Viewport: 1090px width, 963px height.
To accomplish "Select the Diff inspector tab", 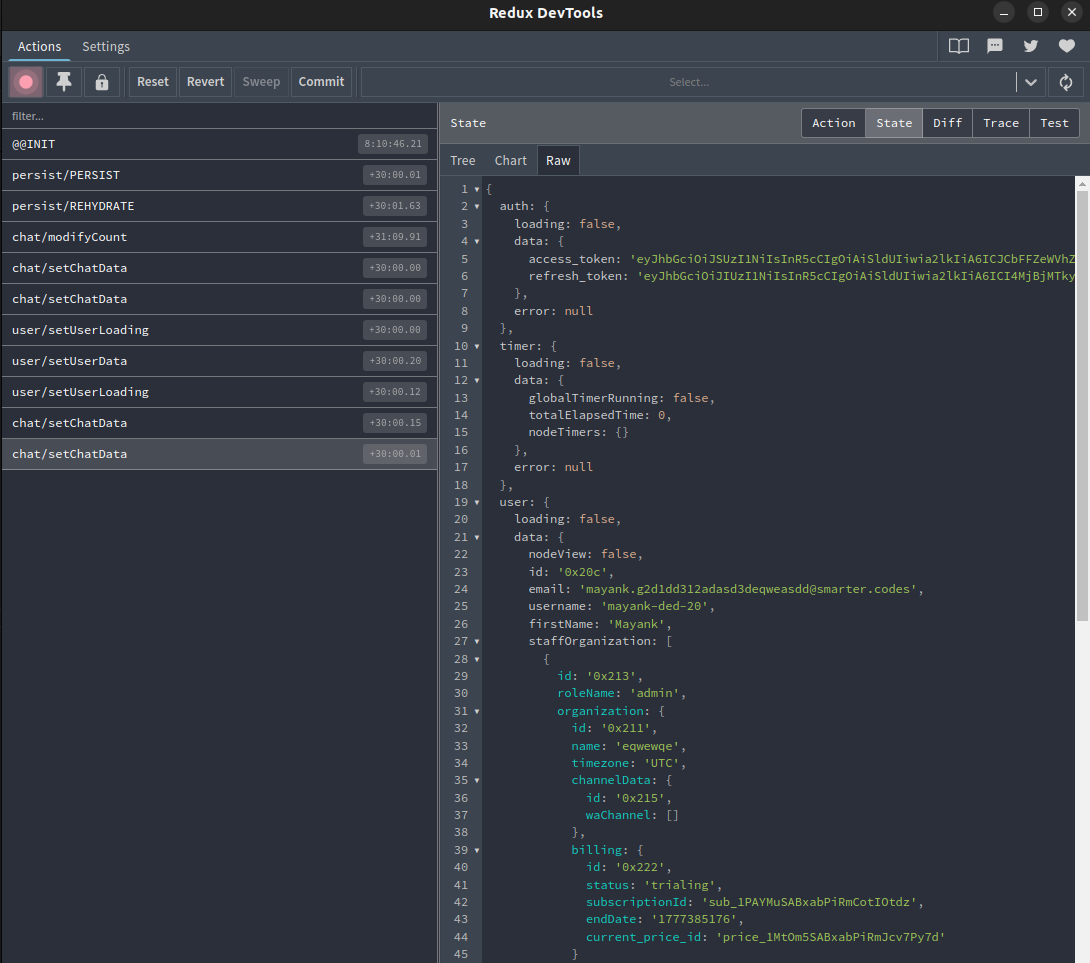I will (x=947, y=123).
